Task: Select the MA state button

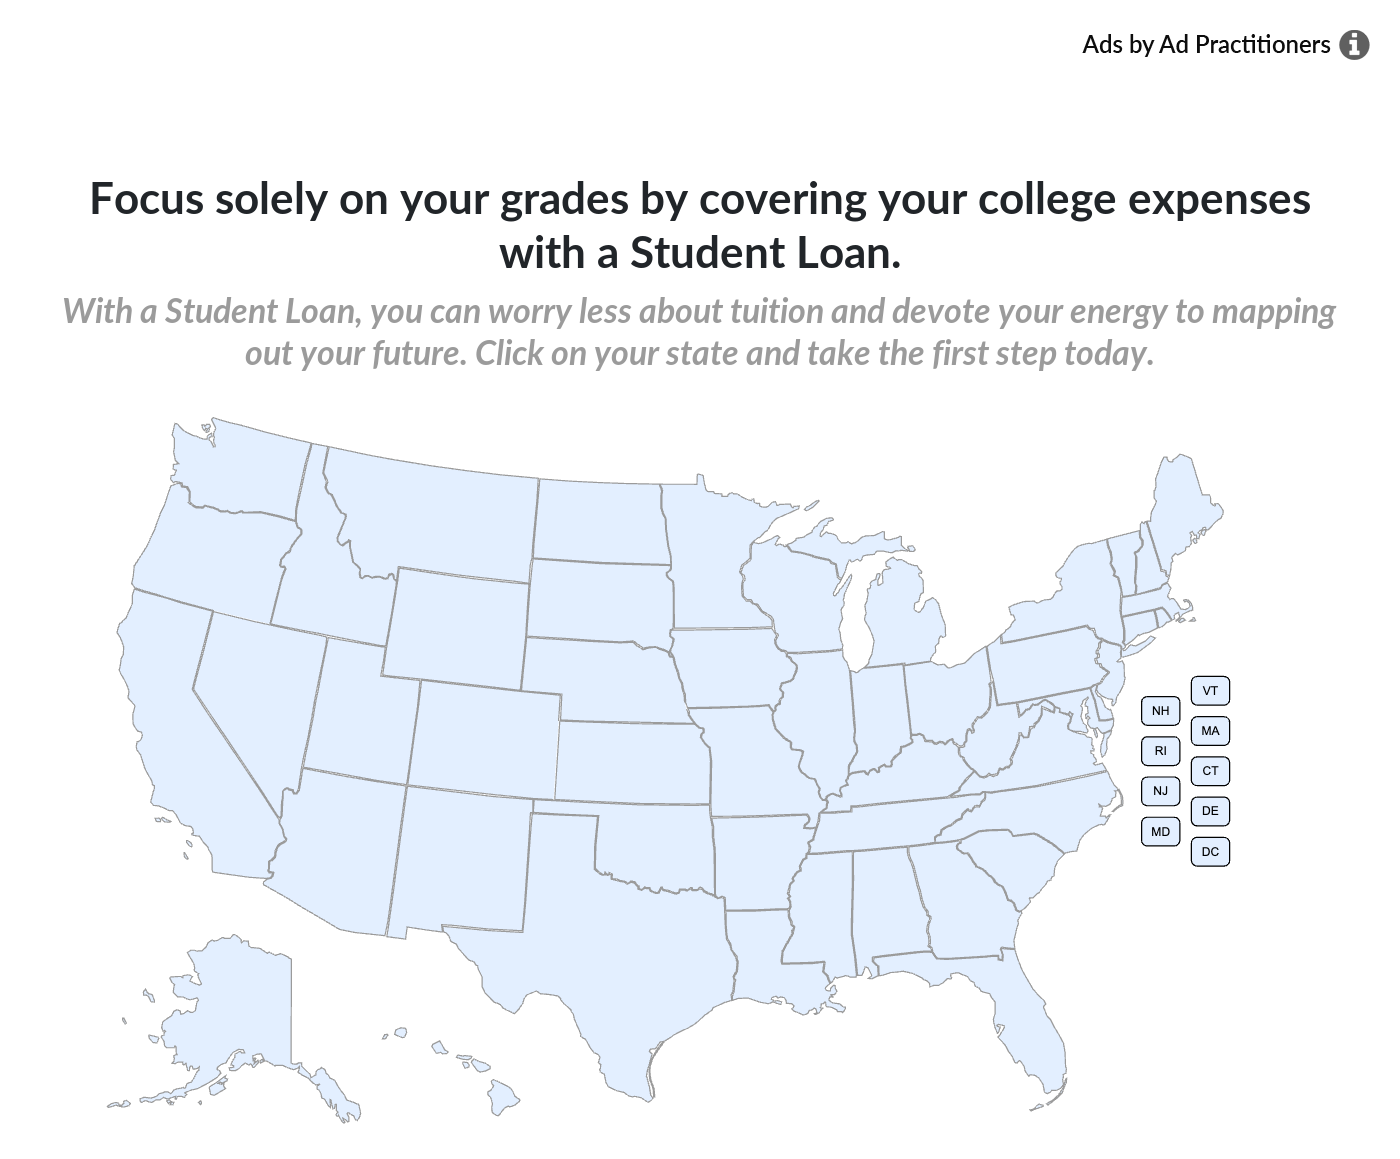Action: (1211, 731)
